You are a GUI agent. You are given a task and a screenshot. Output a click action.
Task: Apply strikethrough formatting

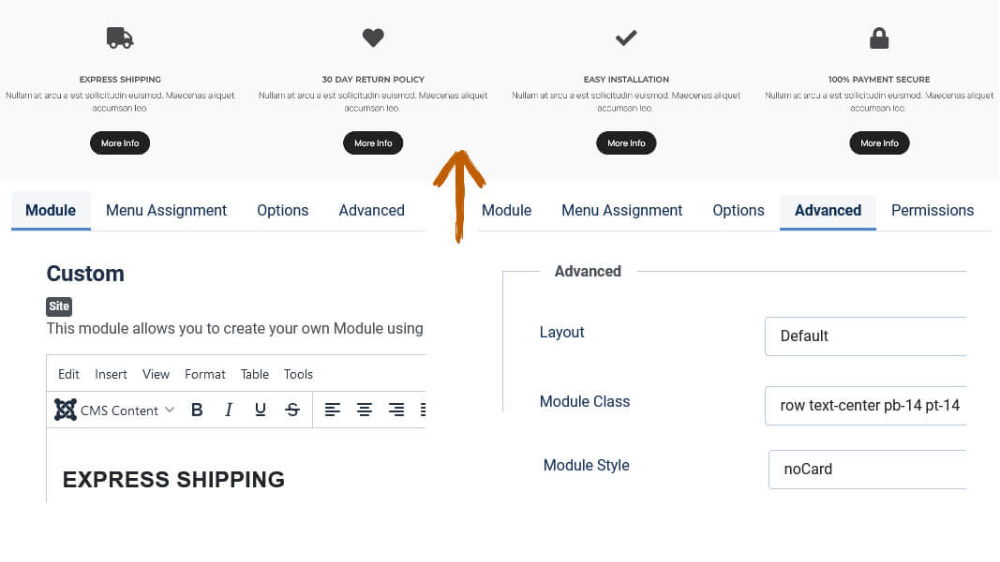click(x=292, y=410)
